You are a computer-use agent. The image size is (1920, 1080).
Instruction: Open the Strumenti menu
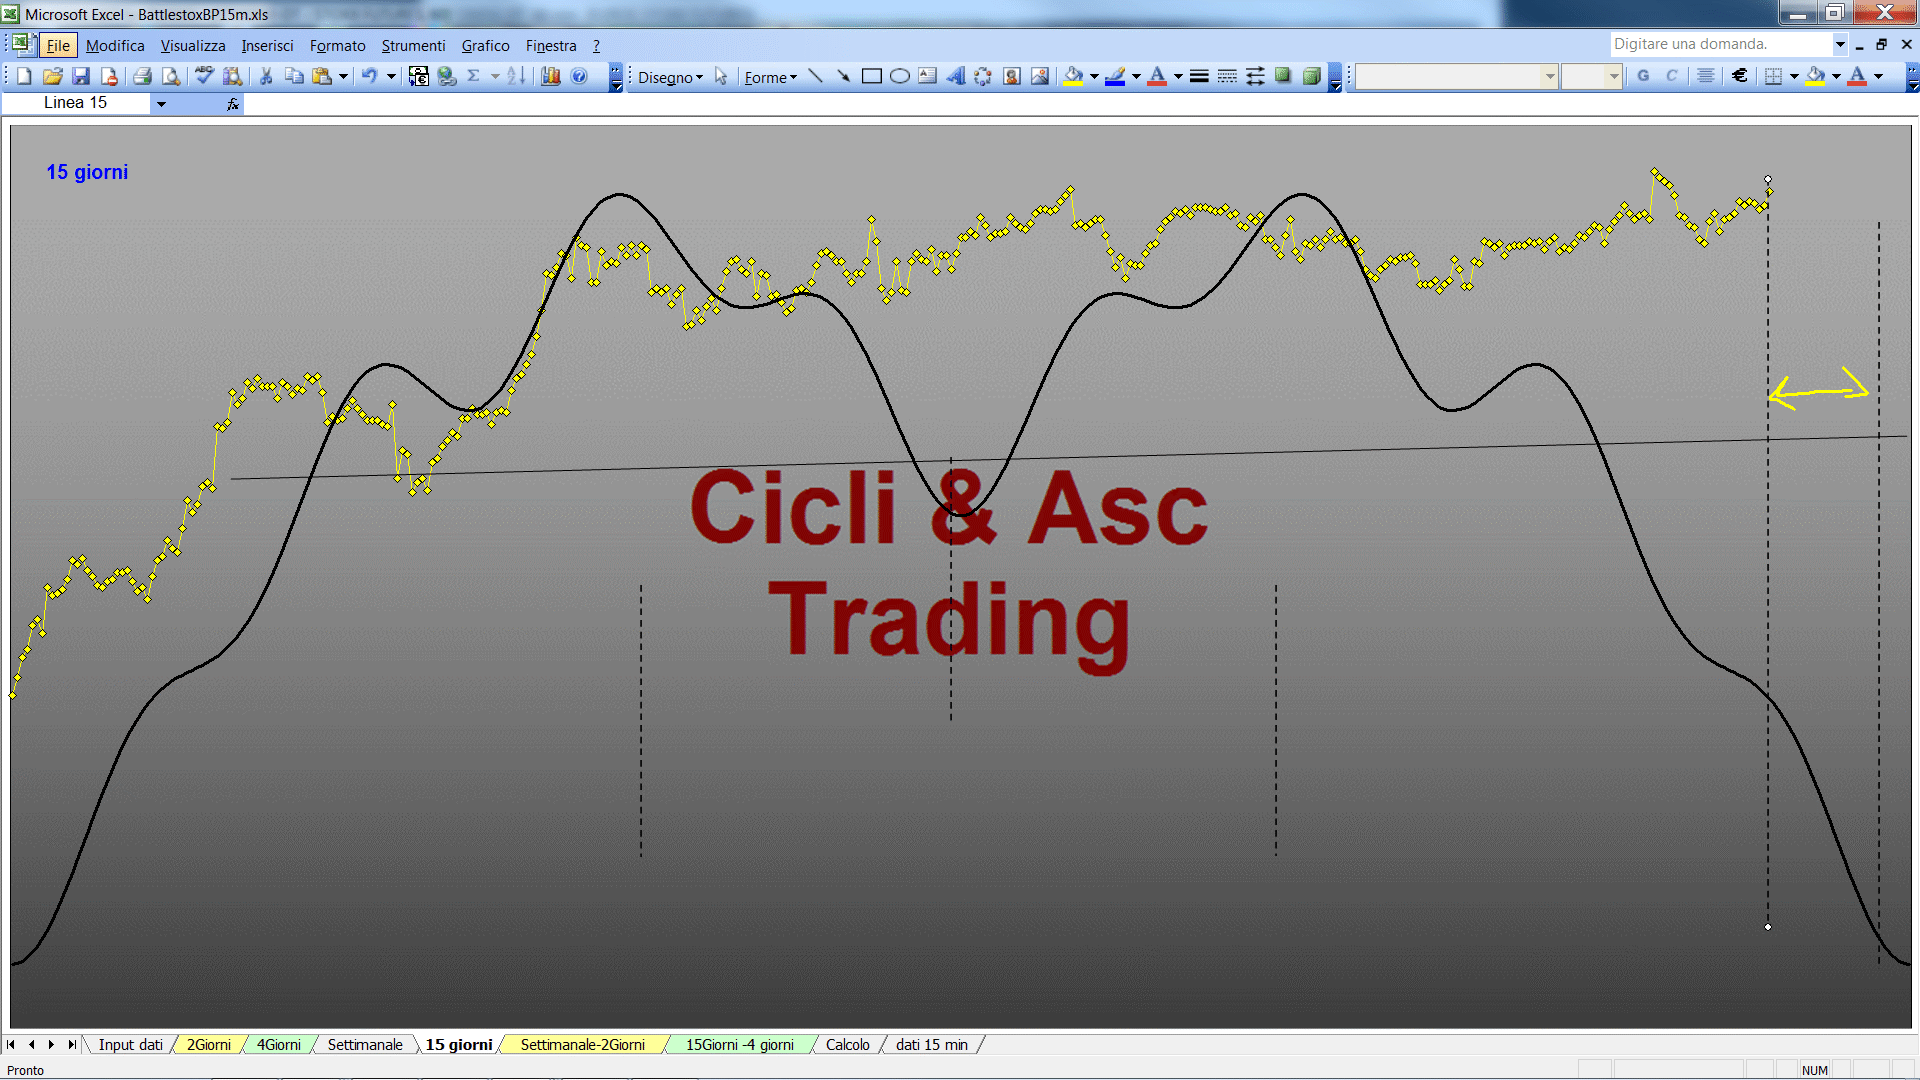point(413,46)
